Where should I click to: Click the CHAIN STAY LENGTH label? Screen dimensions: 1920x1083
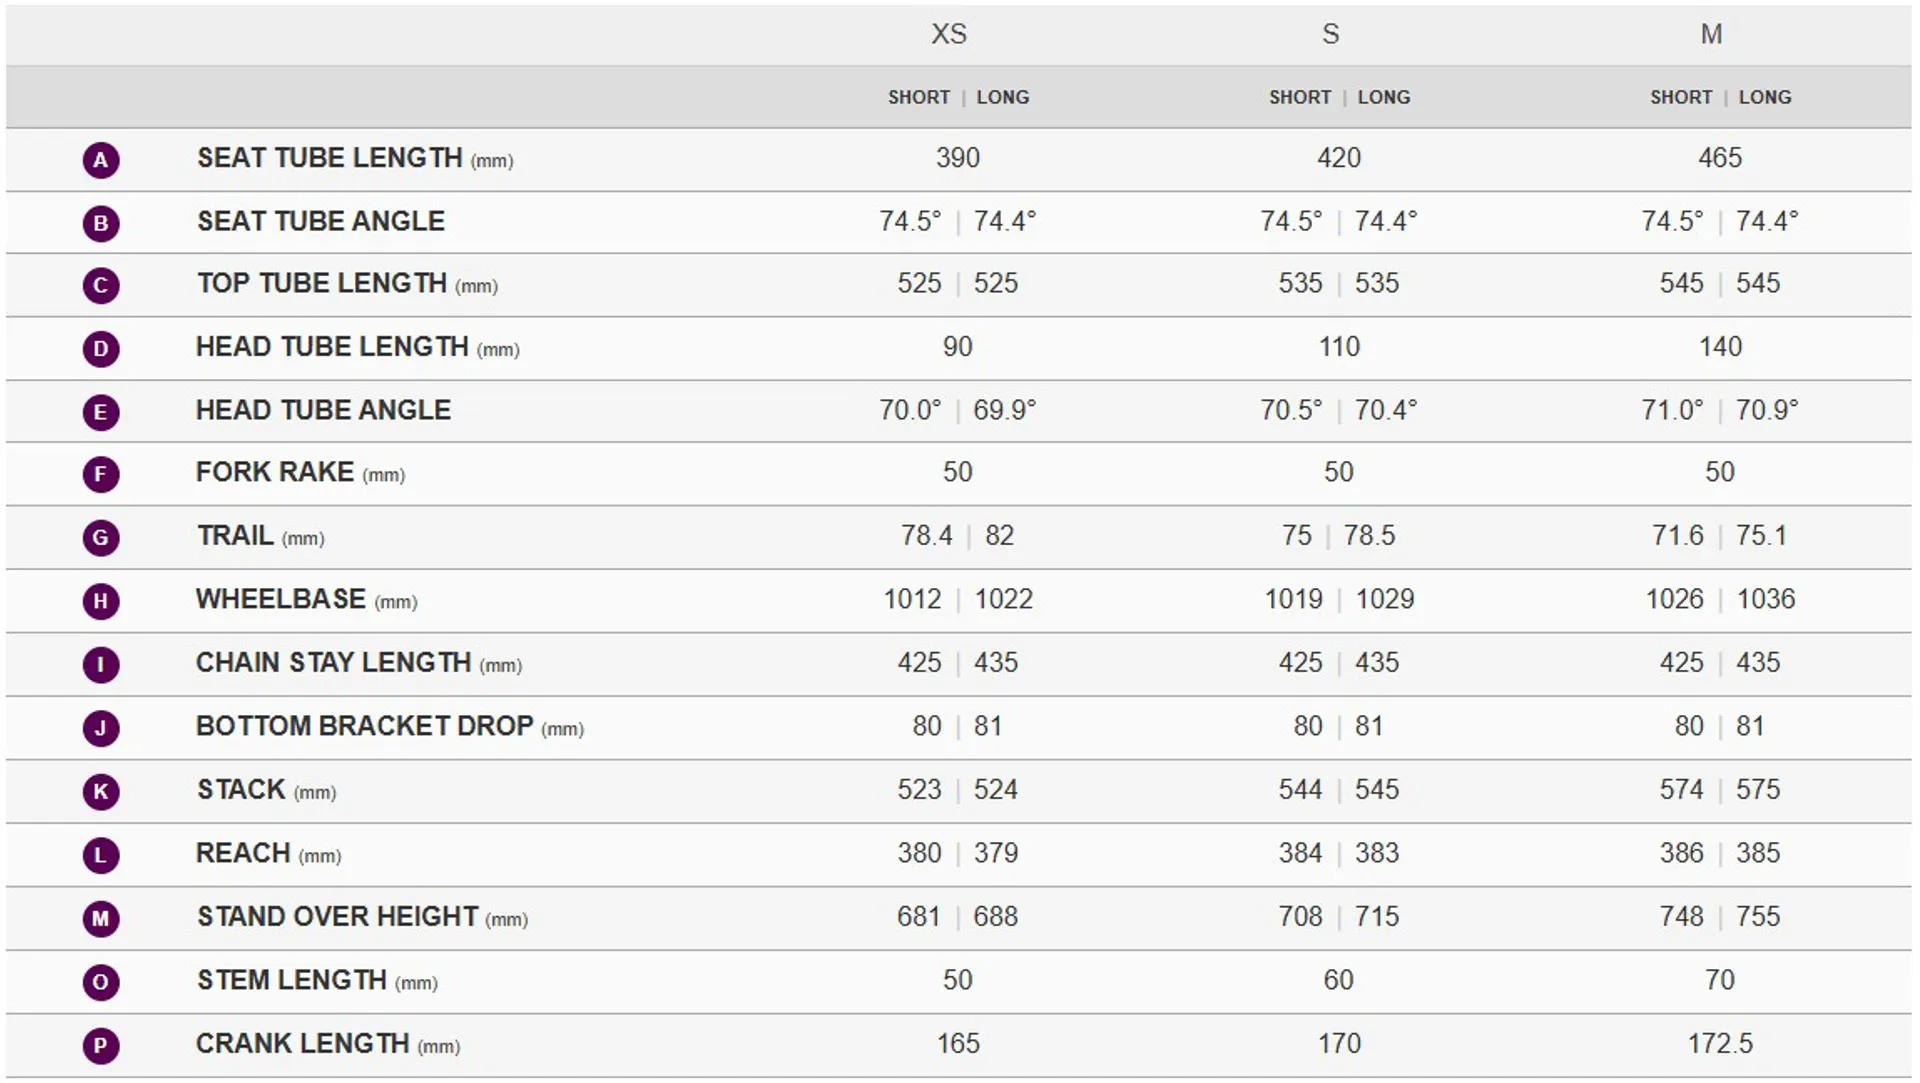pyautogui.click(x=333, y=663)
